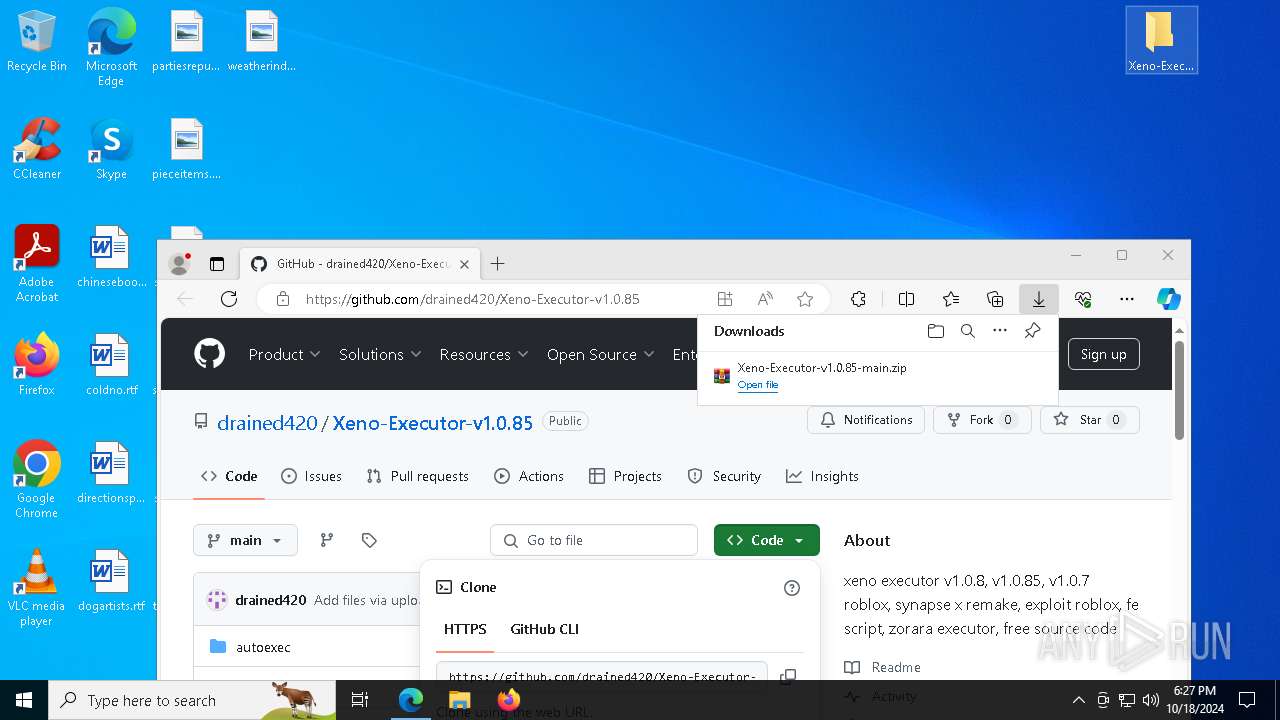Select the GitHub CLI clone tab
The image size is (1280, 720).
point(545,629)
